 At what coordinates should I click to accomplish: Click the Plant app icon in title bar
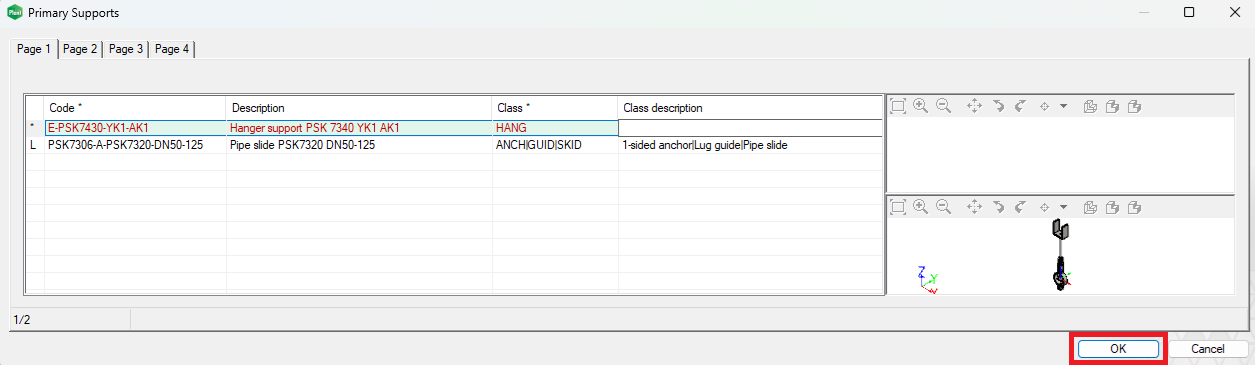tap(15, 13)
